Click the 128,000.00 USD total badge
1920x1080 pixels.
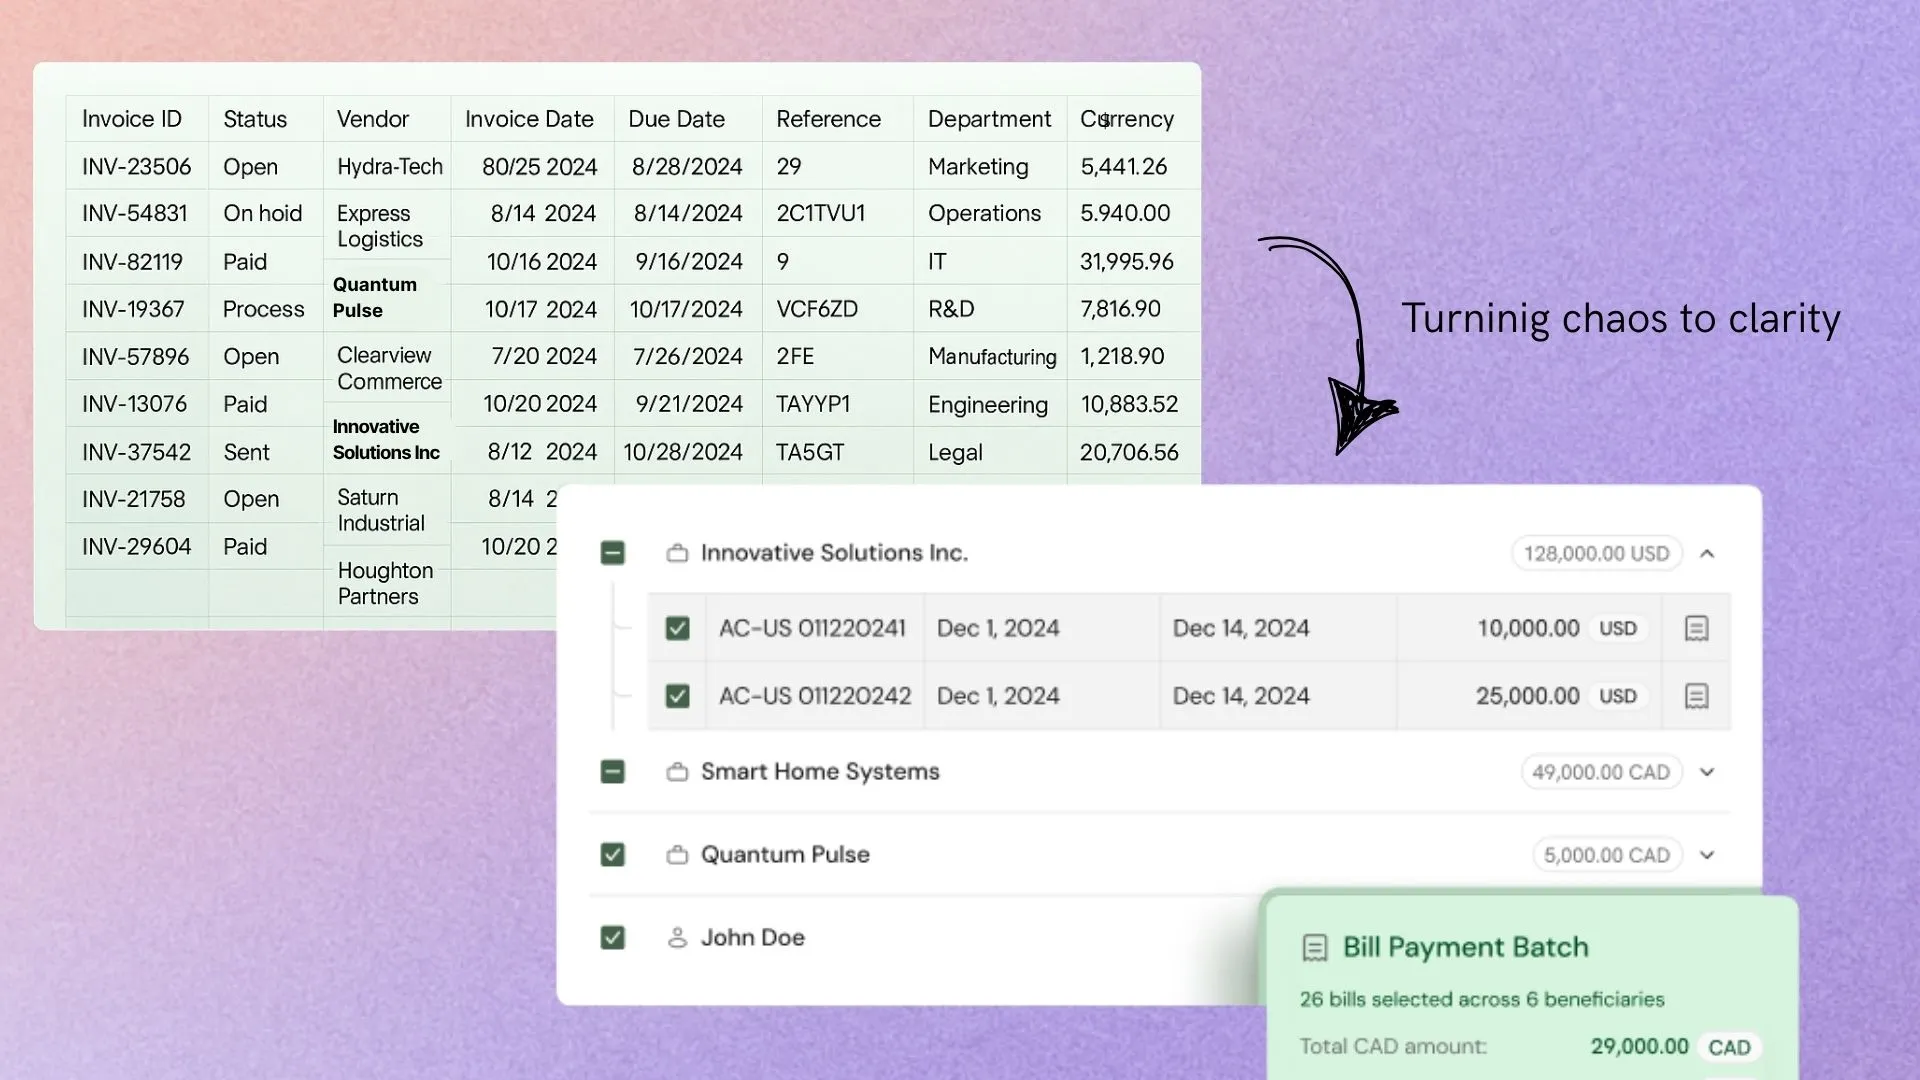click(x=1596, y=553)
